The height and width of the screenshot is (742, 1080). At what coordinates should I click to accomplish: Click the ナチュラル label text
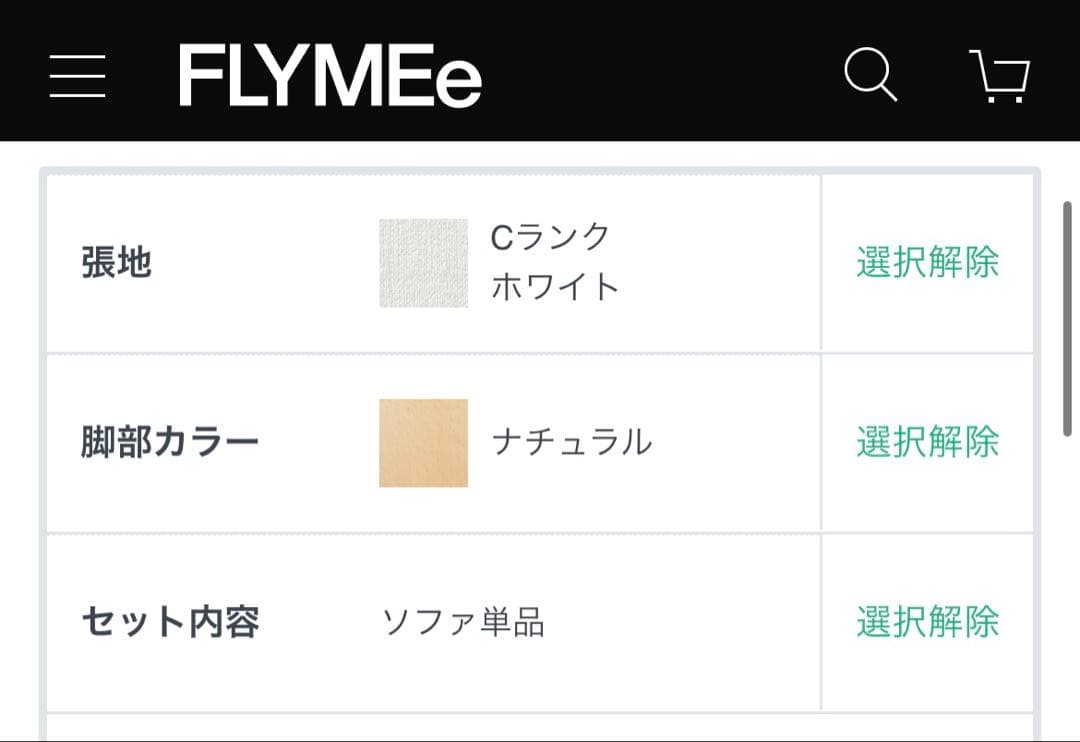tap(573, 439)
